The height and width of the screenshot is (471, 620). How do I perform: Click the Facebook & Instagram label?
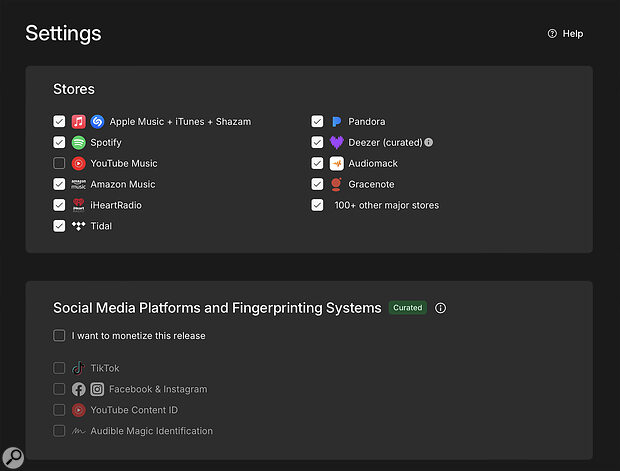point(158,389)
